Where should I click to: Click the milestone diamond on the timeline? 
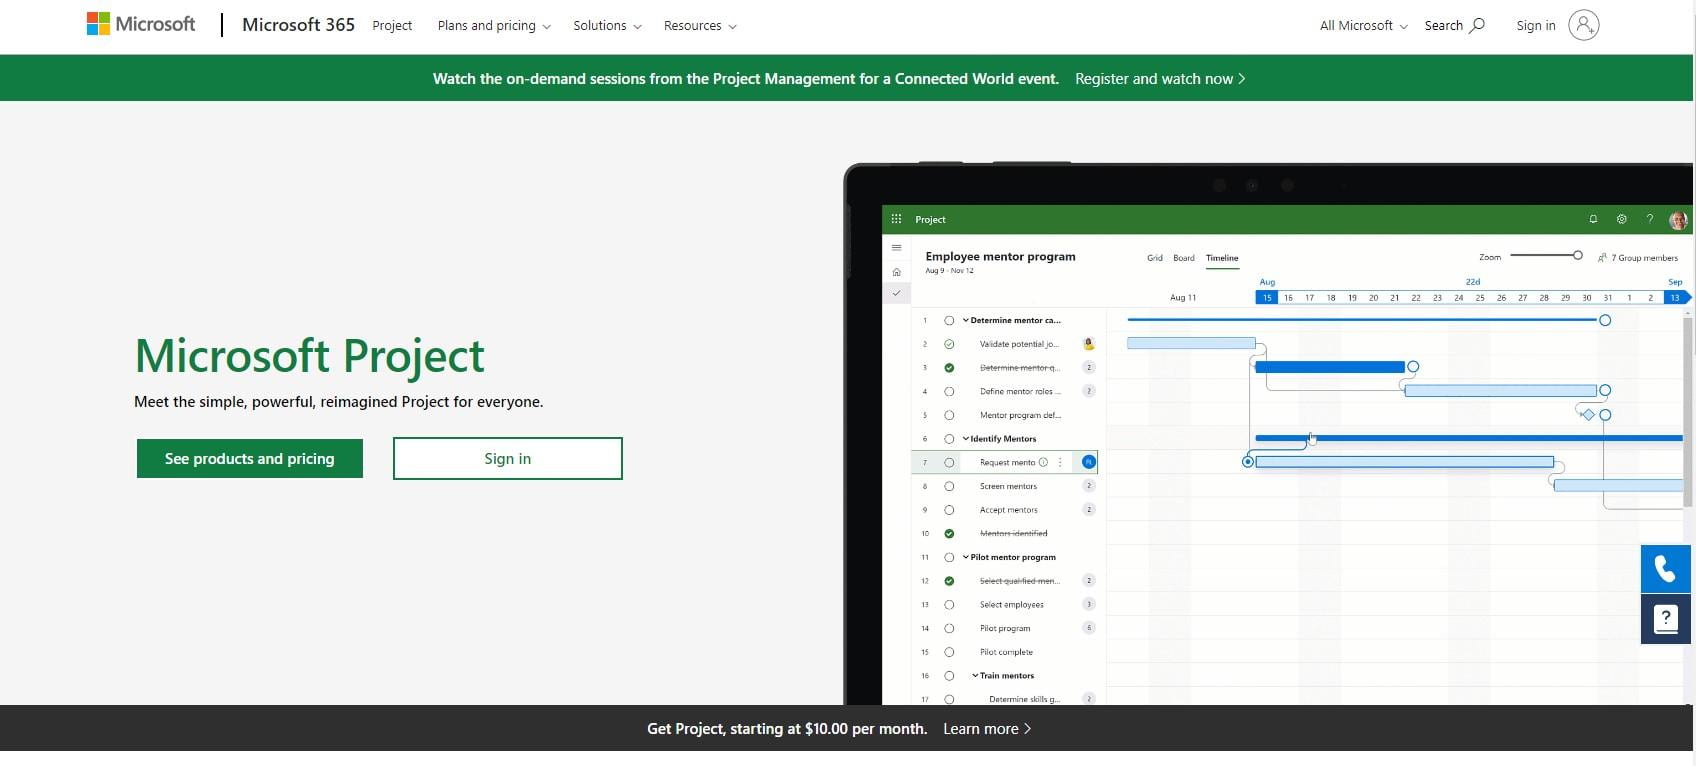[1588, 414]
